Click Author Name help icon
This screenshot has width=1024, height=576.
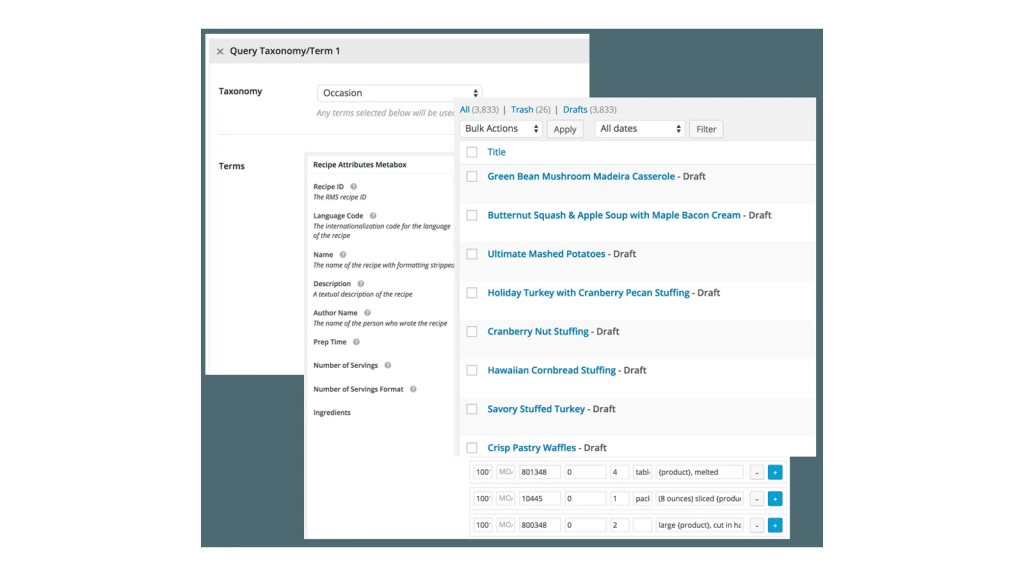[367, 313]
